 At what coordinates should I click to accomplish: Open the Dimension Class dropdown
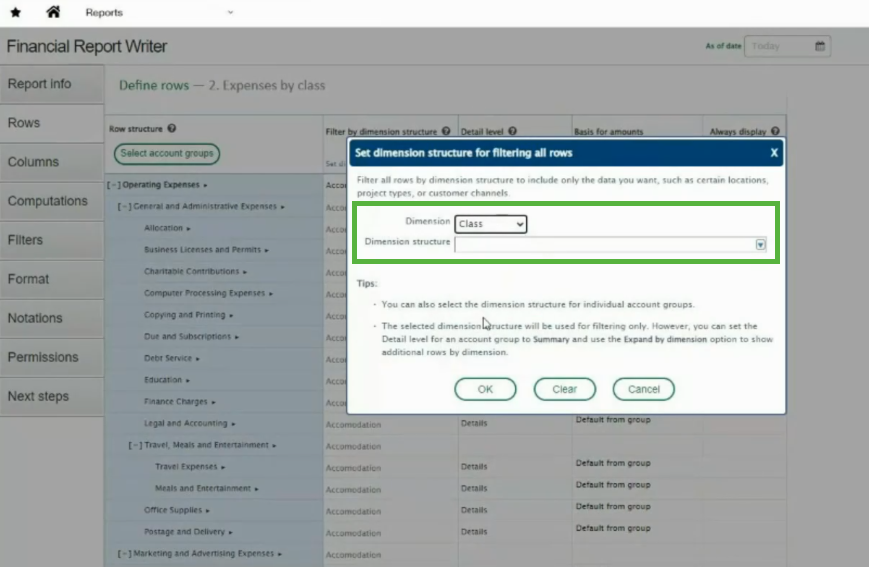coord(490,224)
